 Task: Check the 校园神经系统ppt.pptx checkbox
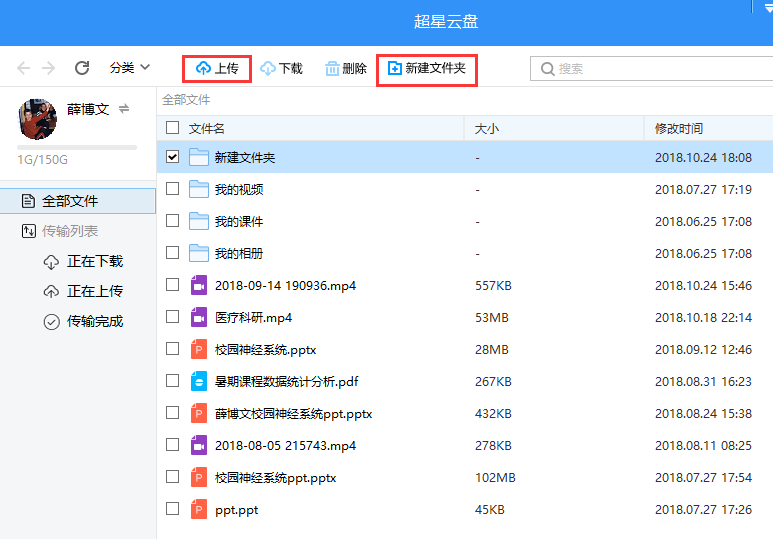pyautogui.click(x=173, y=476)
